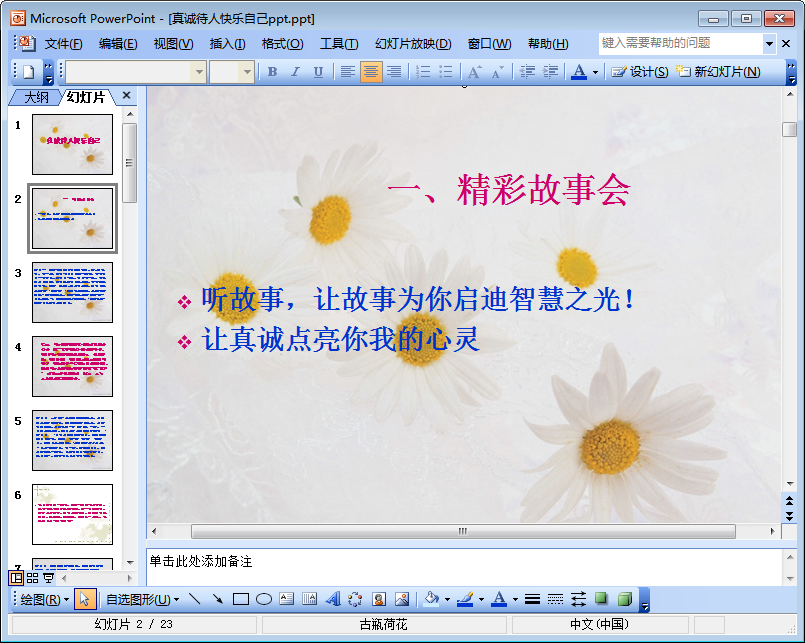Image resolution: width=805 pixels, height=643 pixels.
Task: Insert WordArt
Action: (x=333, y=599)
